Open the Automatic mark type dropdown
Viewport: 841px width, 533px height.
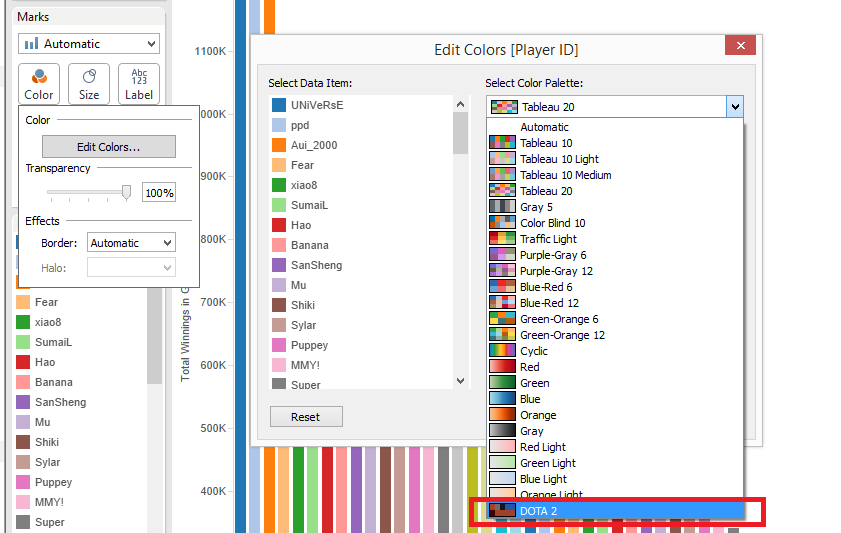pyautogui.click(x=89, y=44)
